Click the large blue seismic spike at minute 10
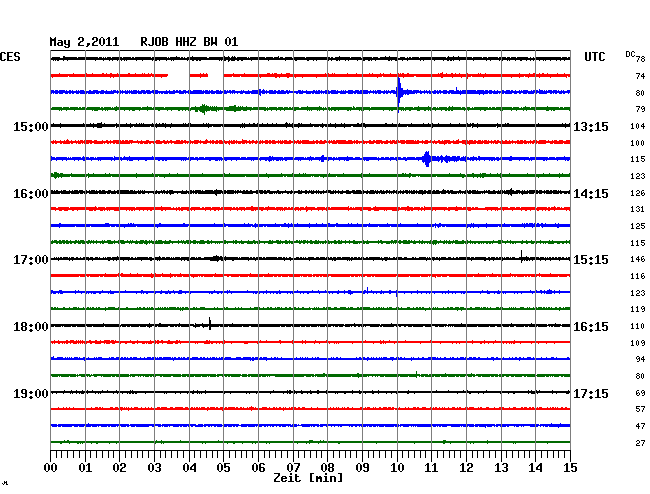 click(x=398, y=94)
